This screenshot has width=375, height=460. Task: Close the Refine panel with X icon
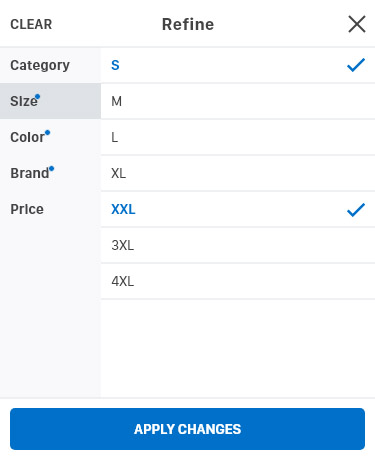(357, 24)
